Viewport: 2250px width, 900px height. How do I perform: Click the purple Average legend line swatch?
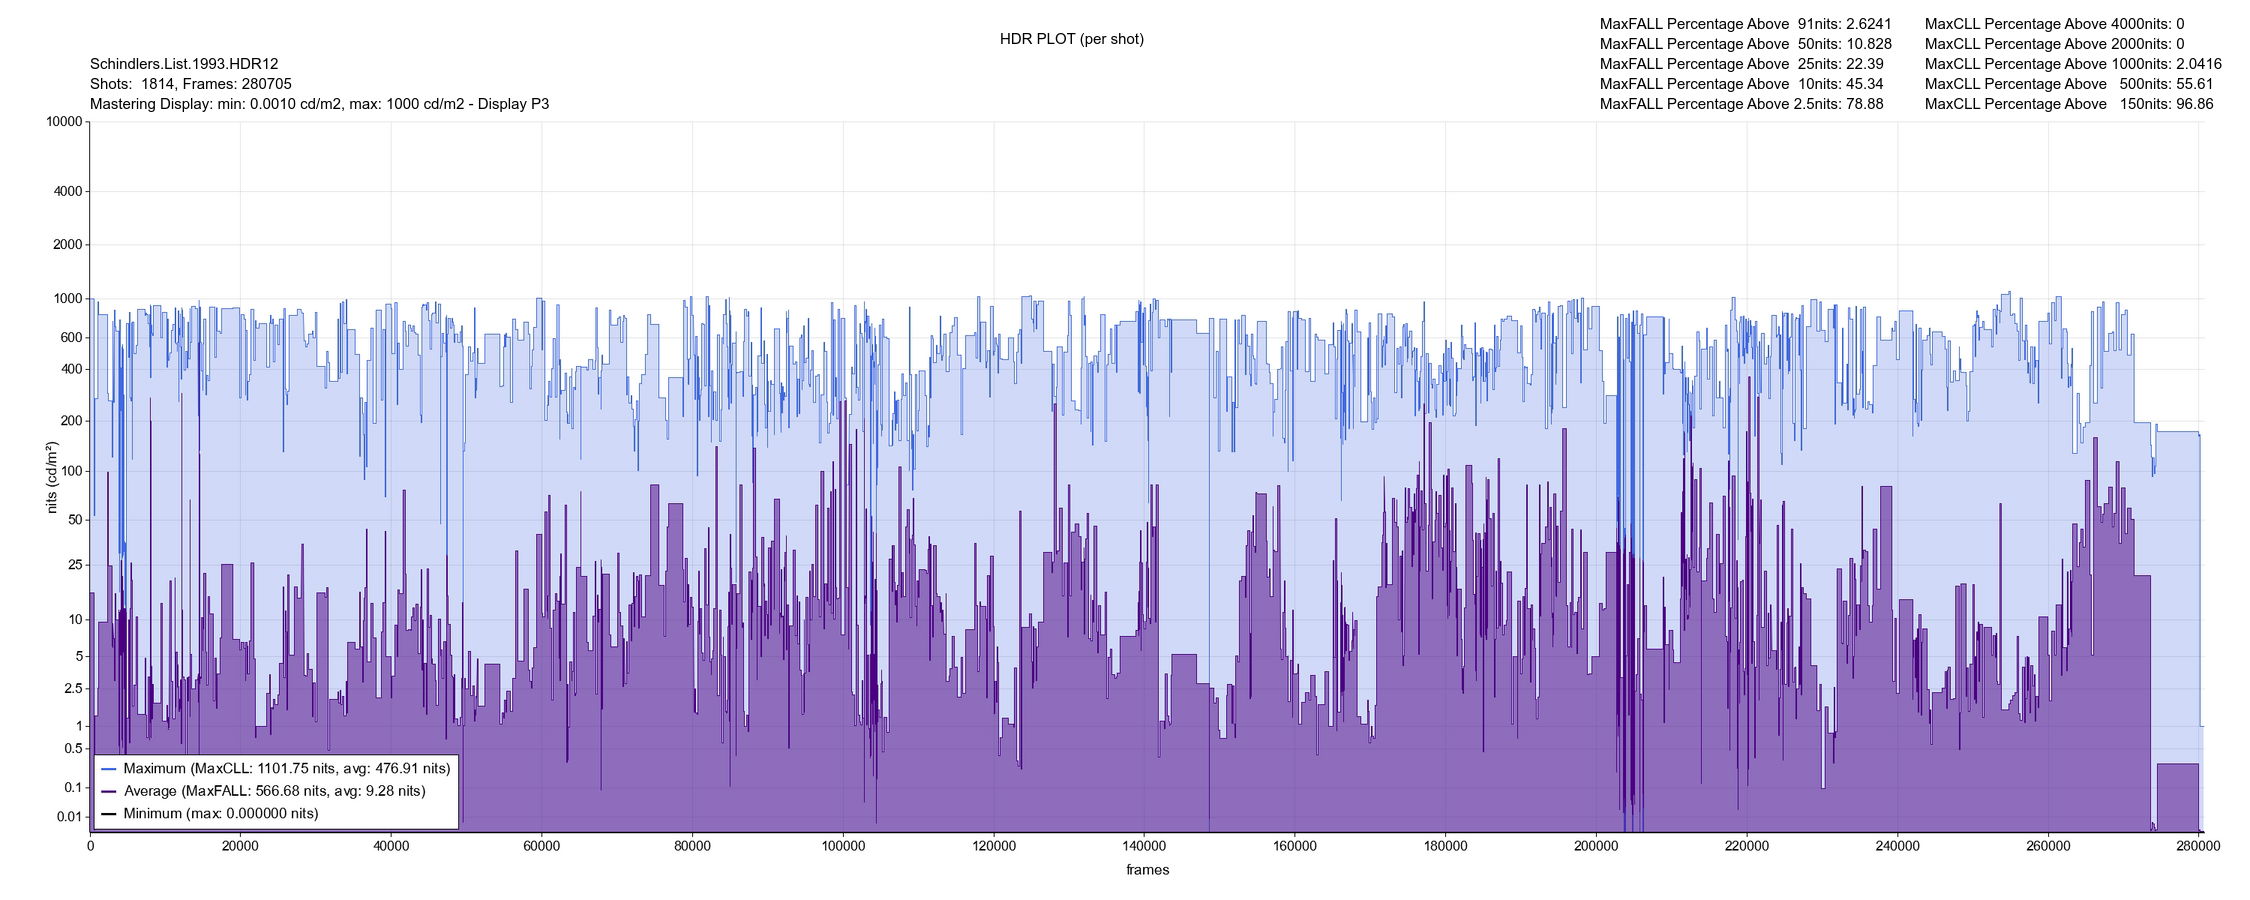pos(109,792)
